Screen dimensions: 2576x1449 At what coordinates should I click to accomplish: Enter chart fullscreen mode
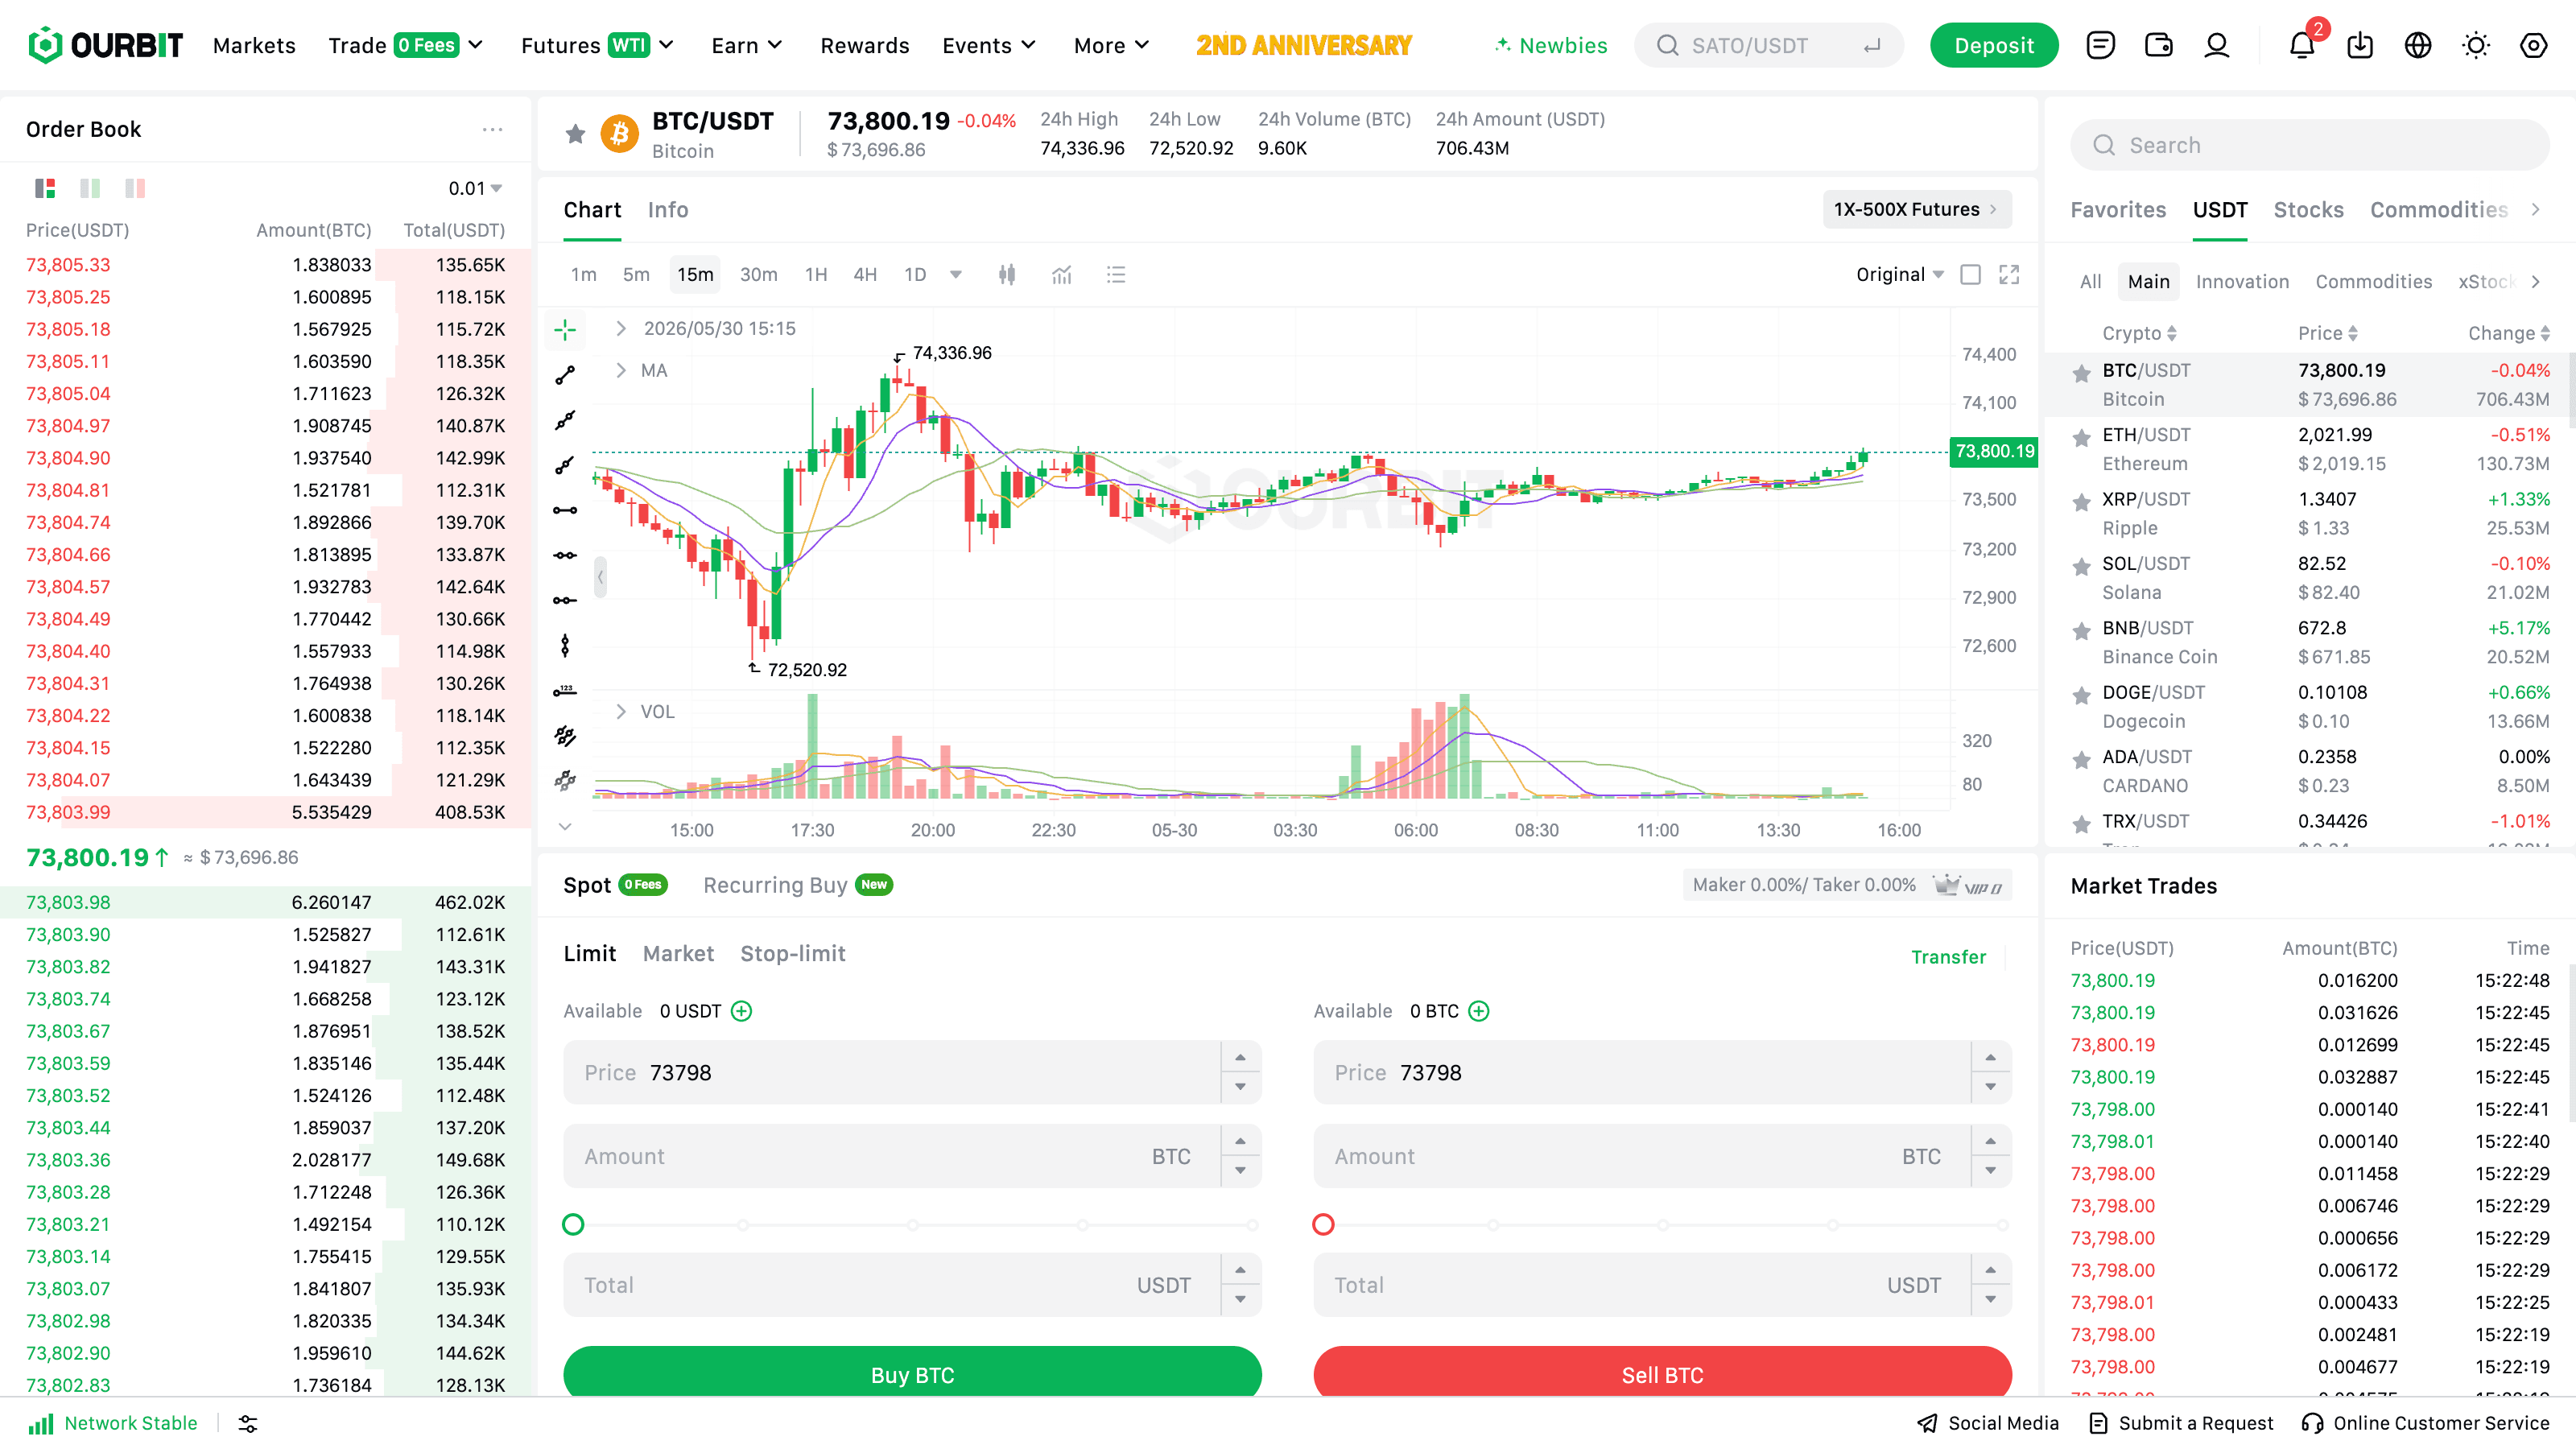2009,274
